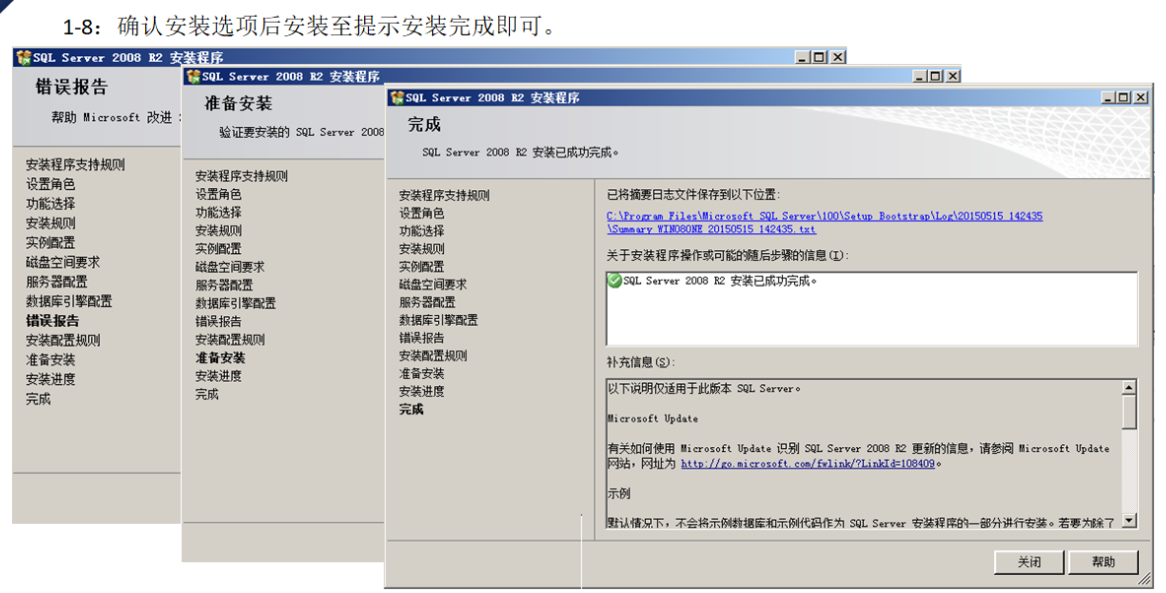
Task: Close the 错误报告 window with its X
Action: (837, 57)
